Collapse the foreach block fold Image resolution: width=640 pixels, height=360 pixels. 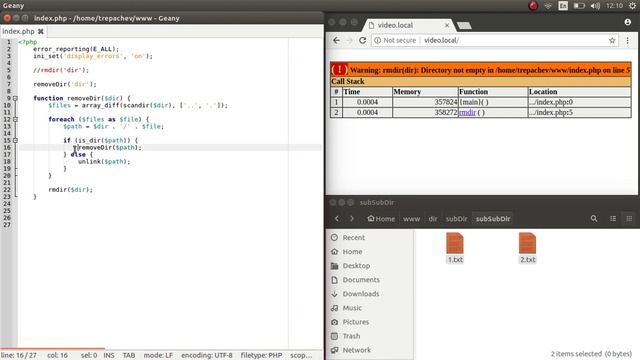[15, 119]
